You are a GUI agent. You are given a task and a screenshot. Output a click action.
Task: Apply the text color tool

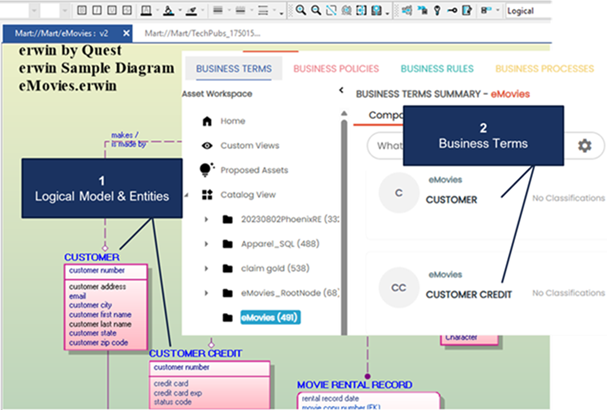[146, 10]
